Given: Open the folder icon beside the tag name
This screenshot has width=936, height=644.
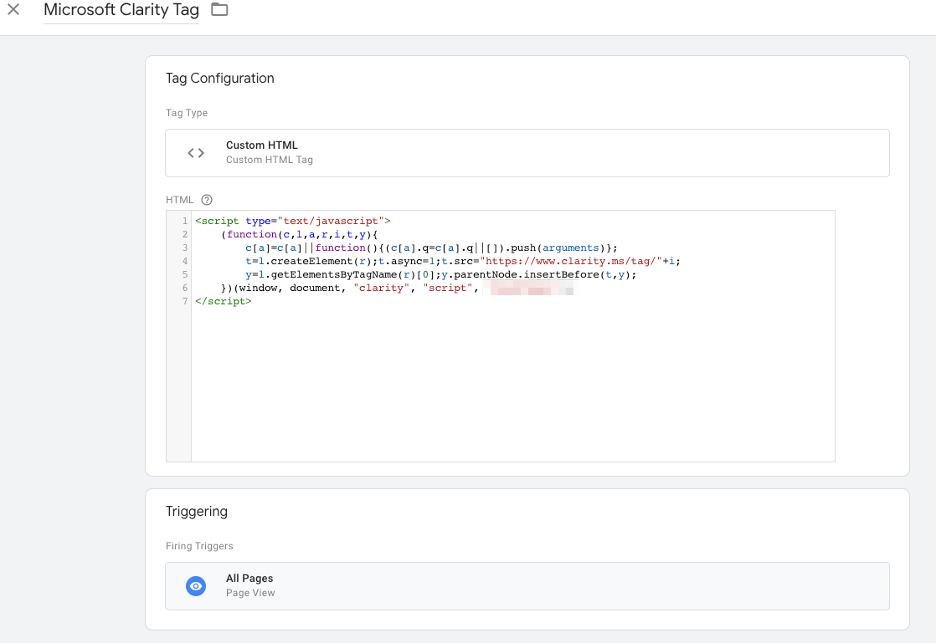Looking at the screenshot, I should tap(220, 10).
